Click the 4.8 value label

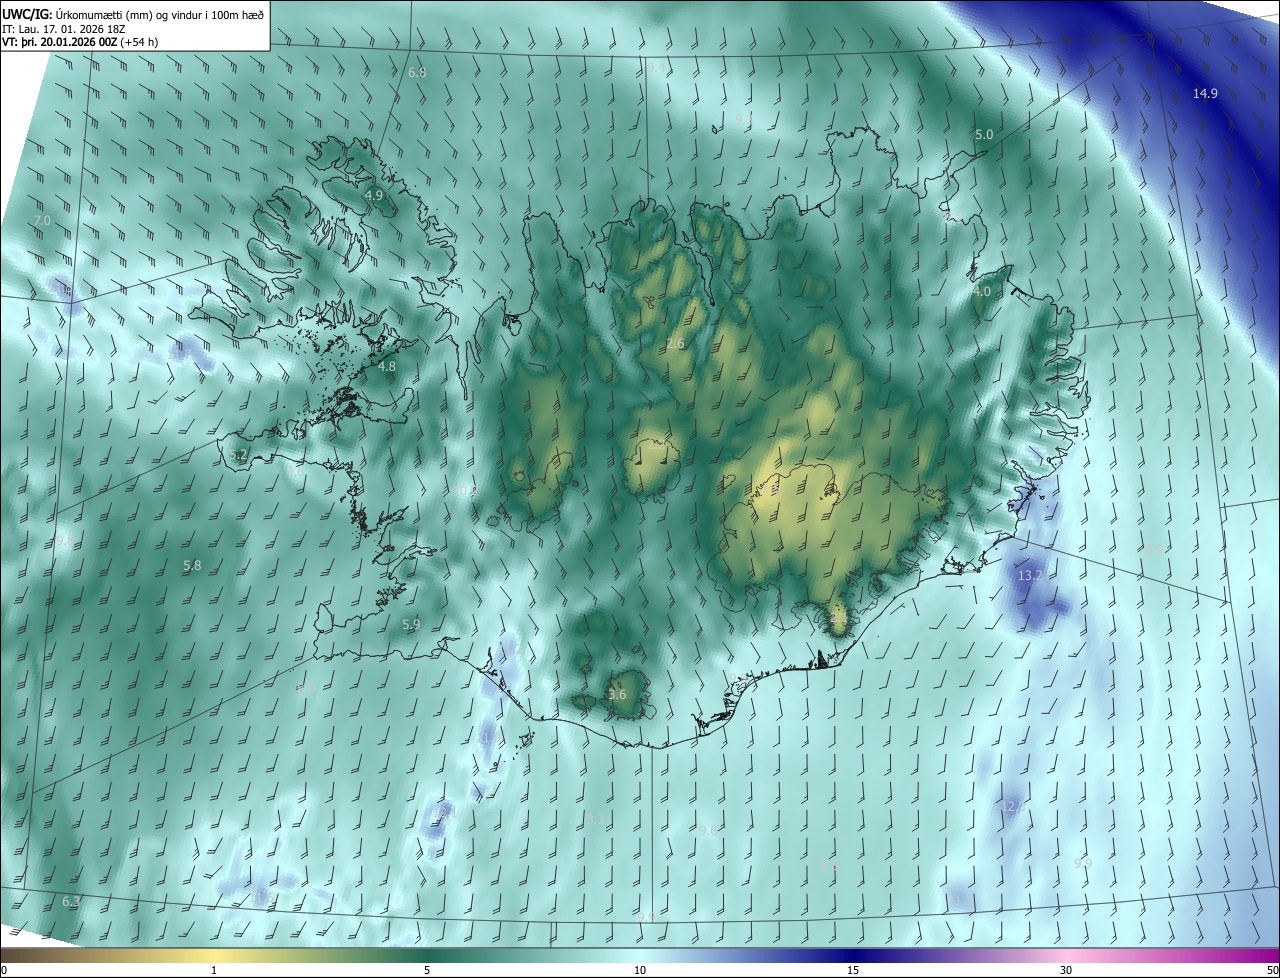click(x=387, y=368)
